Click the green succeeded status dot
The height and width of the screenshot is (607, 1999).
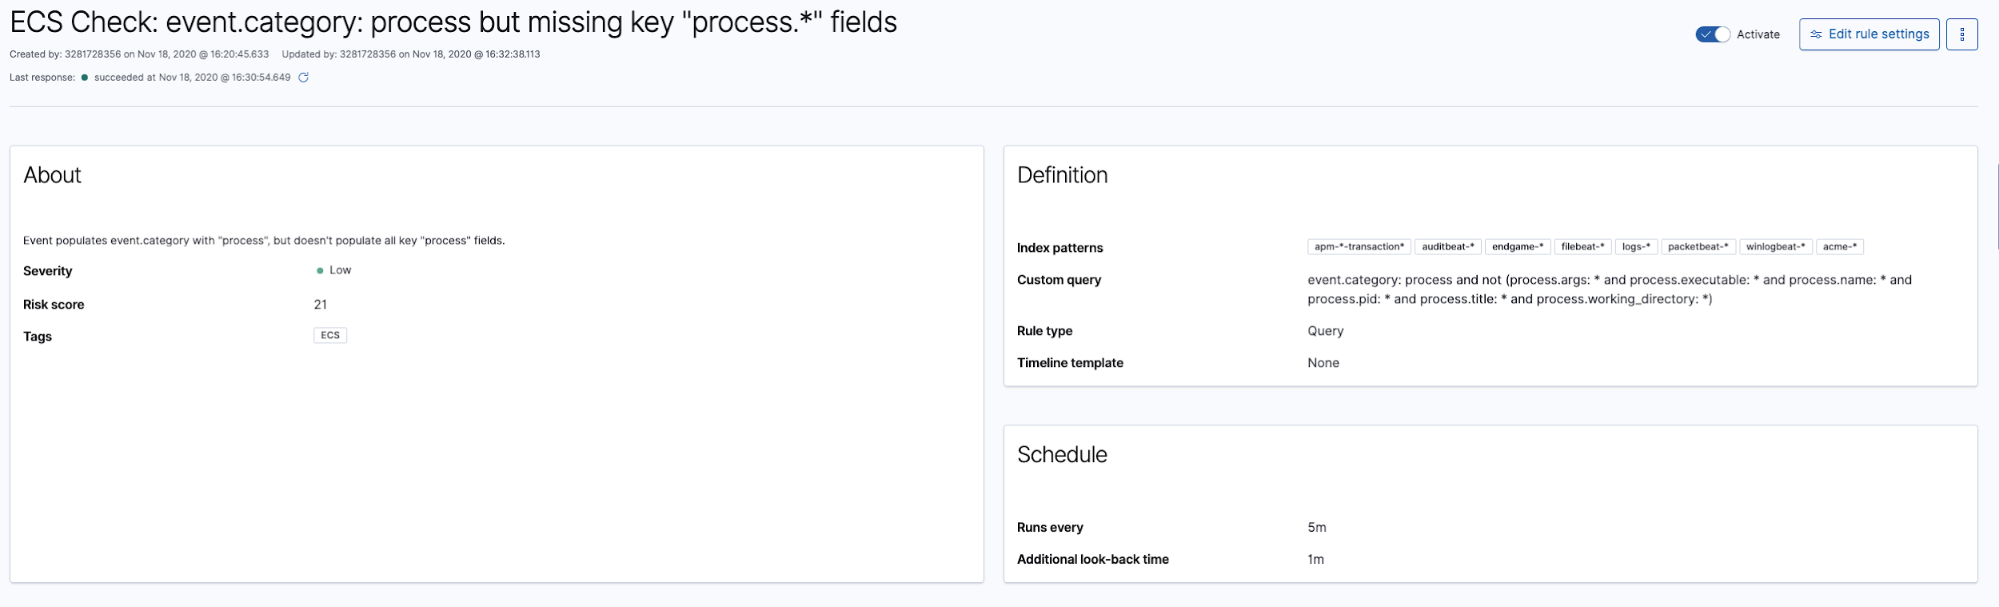tap(84, 77)
